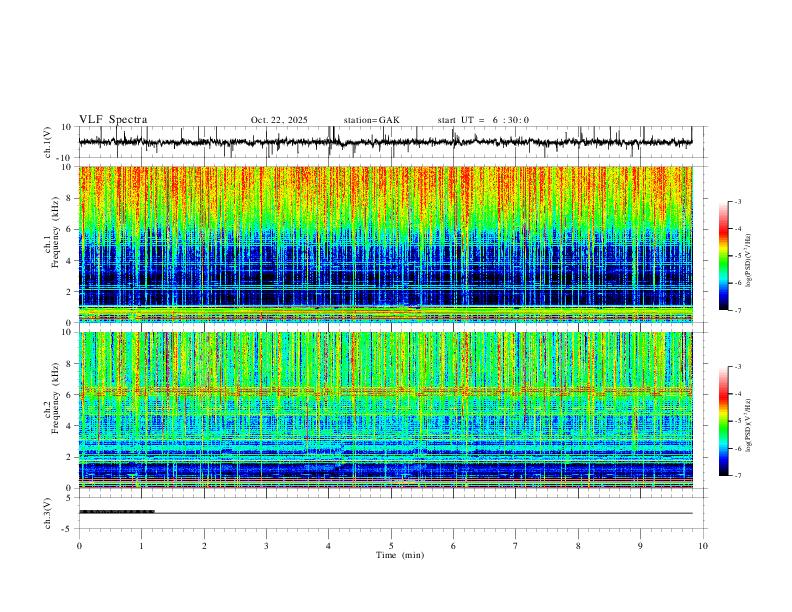Viewport: 792px width, 612px height.
Task: Click the ch.2 spectrogram color bar
Action: click(x=724, y=421)
